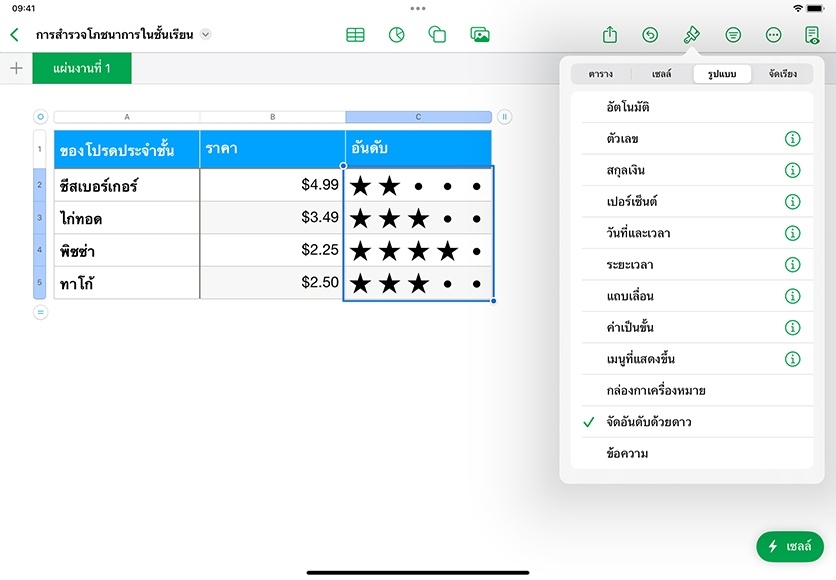Image resolution: width=836 pixels, height=580 pixels.
Task: Choose the กล่องกาเครื่องหมาย format option
Action: coord(655,390)
